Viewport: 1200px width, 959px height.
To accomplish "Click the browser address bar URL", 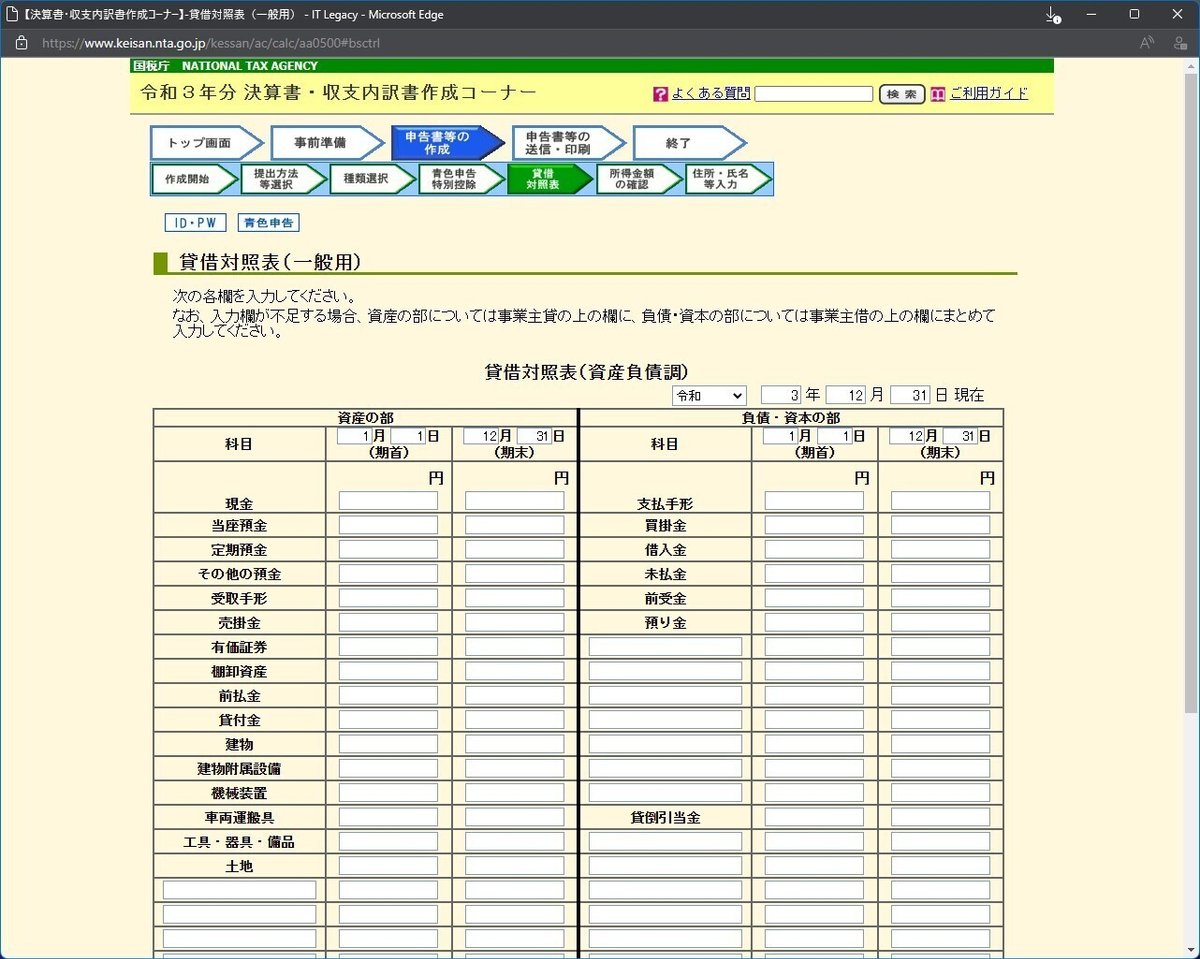I will pyautogui.click(x=211, y=43).
